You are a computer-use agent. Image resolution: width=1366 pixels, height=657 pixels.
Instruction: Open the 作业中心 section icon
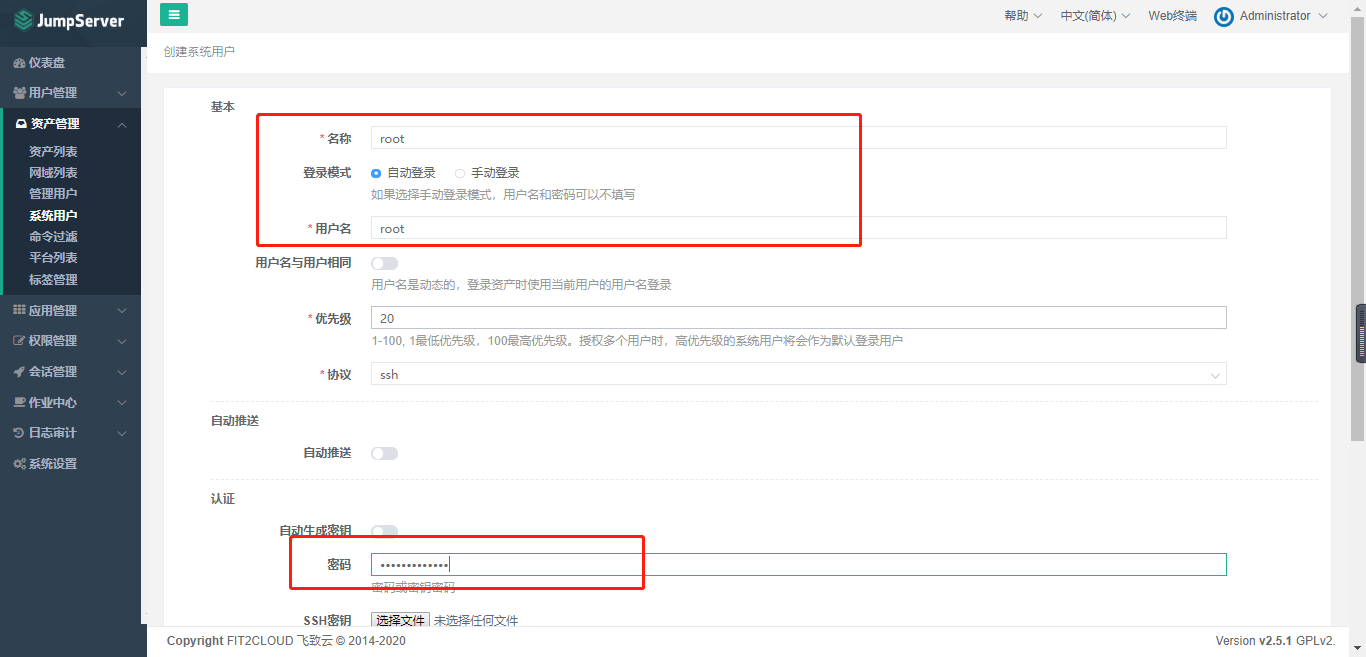click(x=20, y=401)
